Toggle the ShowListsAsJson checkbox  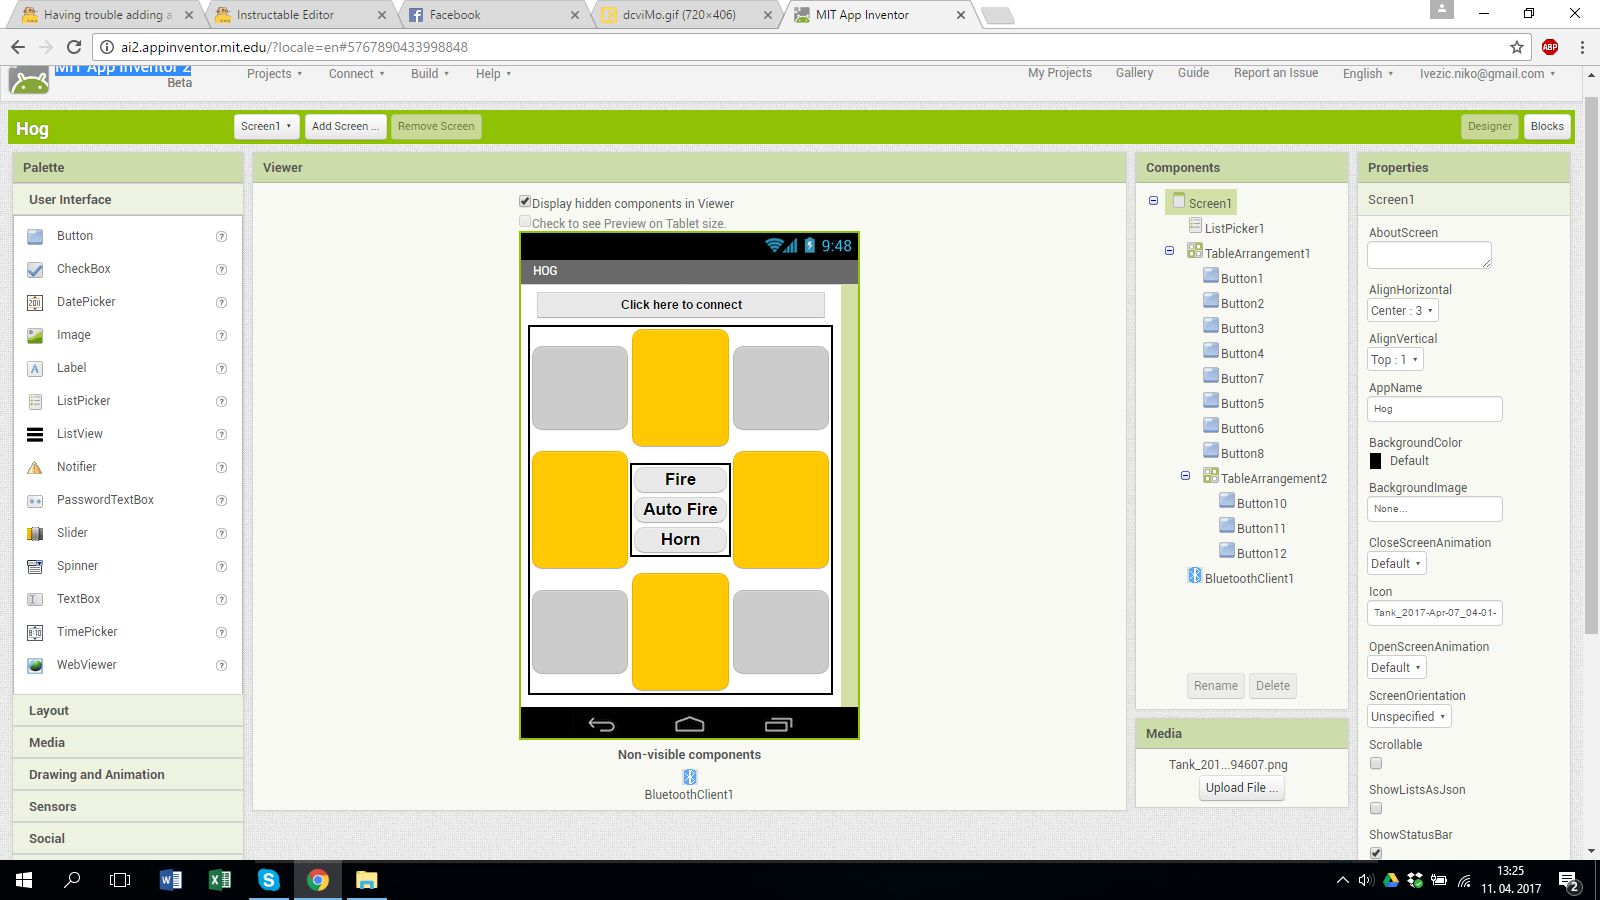pos(1376,809)
